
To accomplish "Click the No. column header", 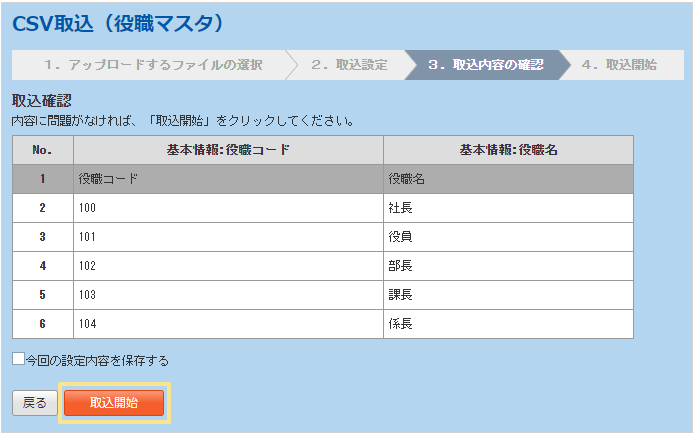I will [42, 150].
